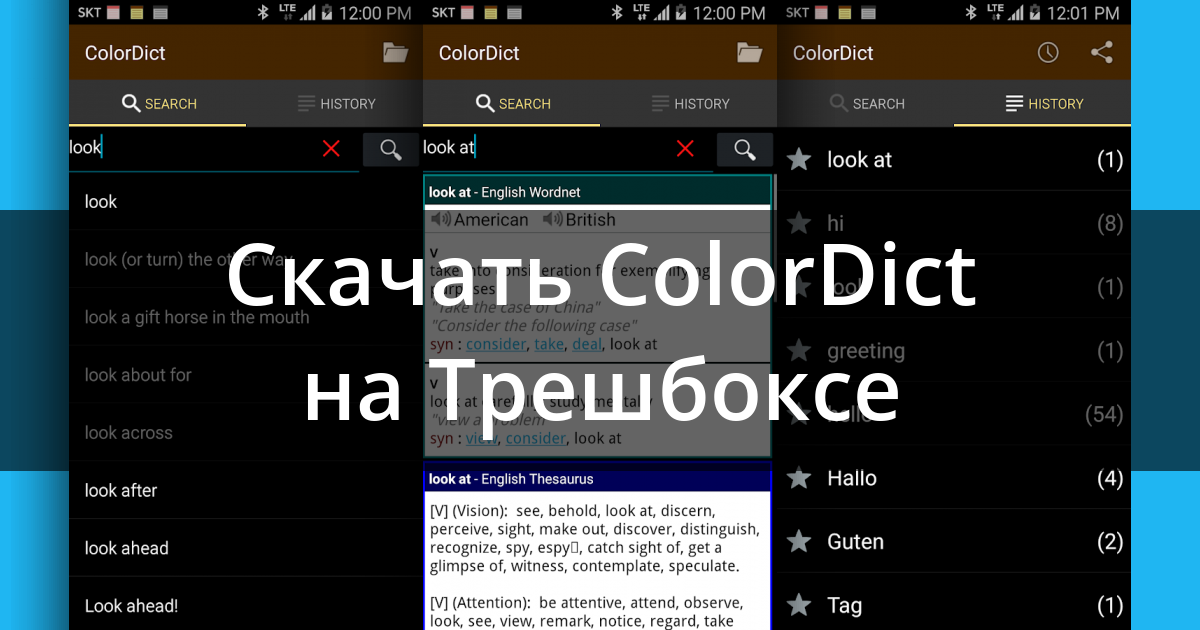Open 'Guten' history entry
Image resolution: width=1200 pixels, height=630 pixels.
[954, 542]
